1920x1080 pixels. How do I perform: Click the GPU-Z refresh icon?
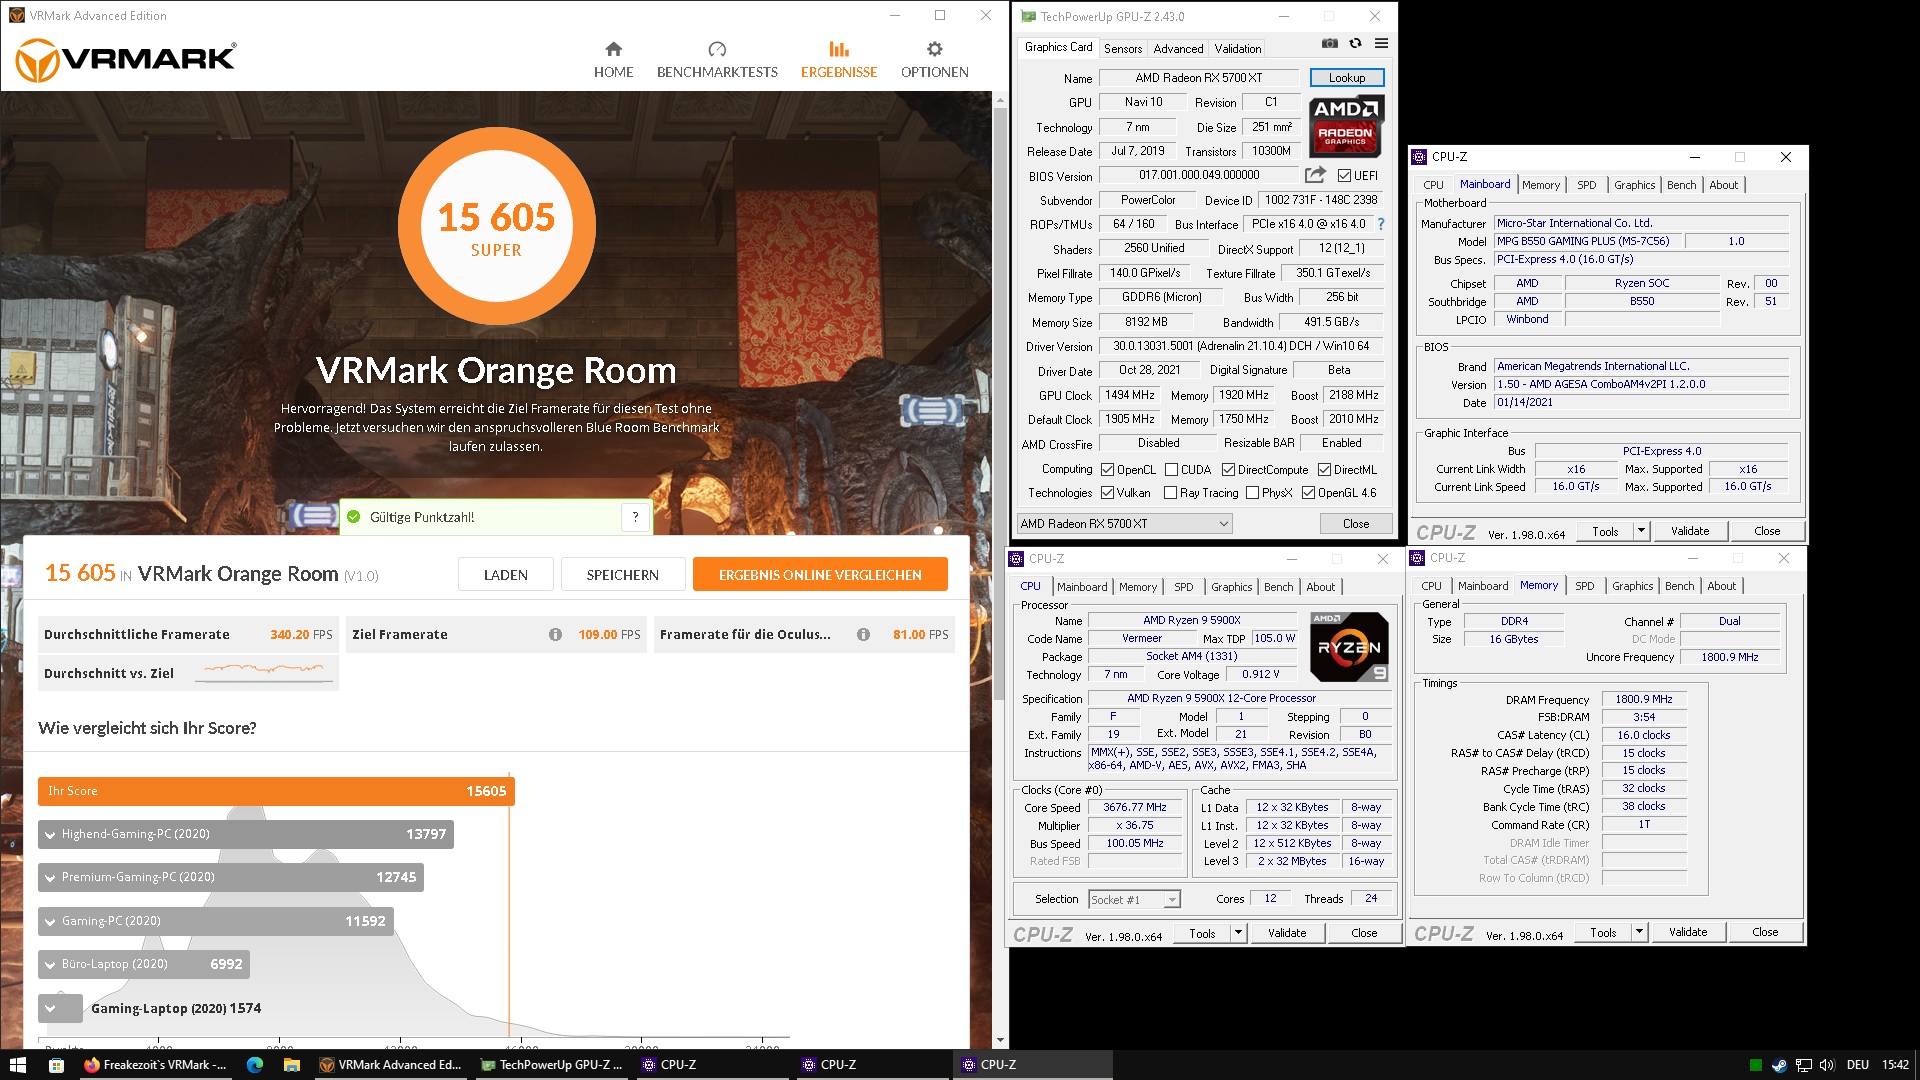[1355, 44]
